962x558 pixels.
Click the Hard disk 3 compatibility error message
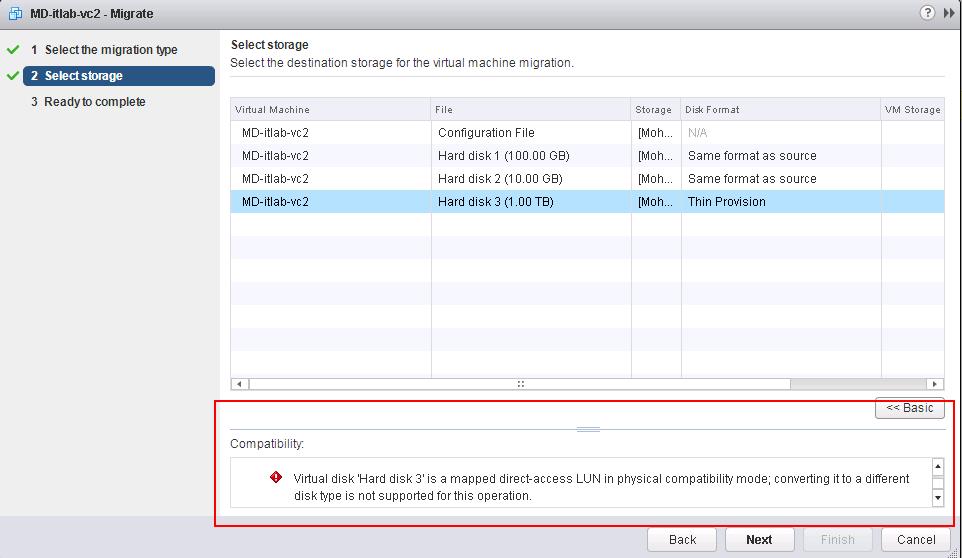601,487
